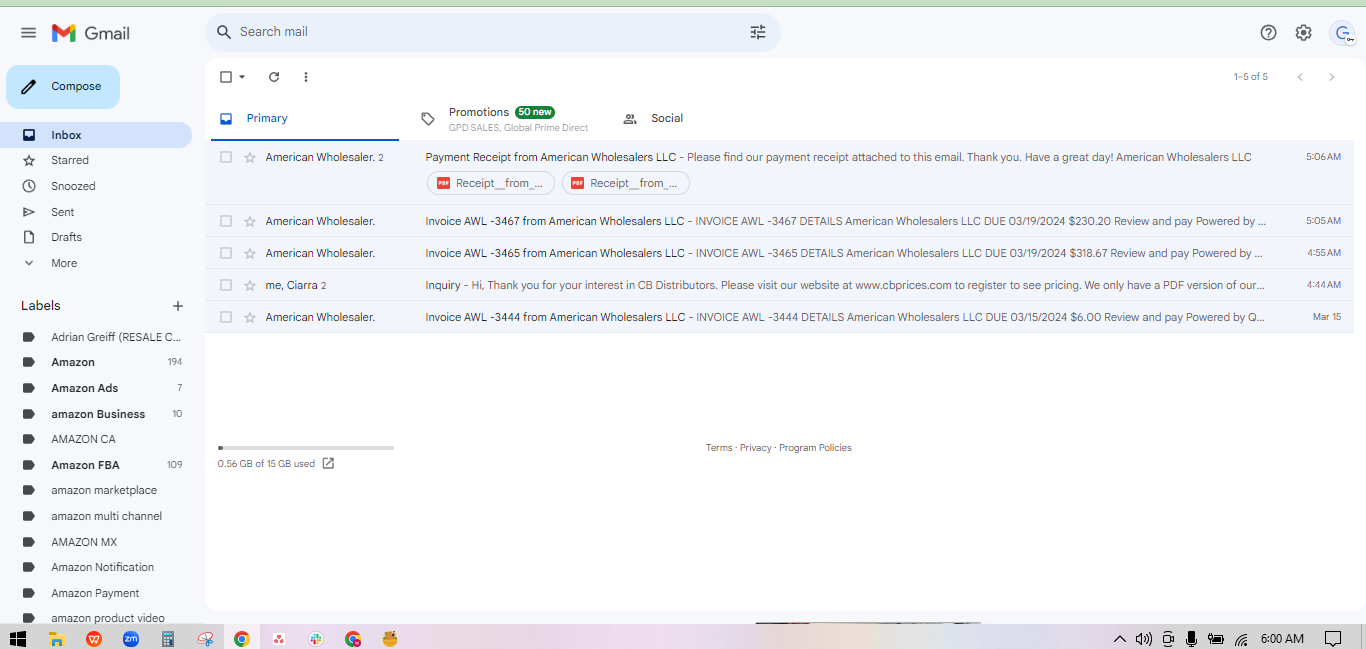This screenshot has width=1366, height=649.
Task: Open the Support help icon
Action: click(x=1268, y=32)
